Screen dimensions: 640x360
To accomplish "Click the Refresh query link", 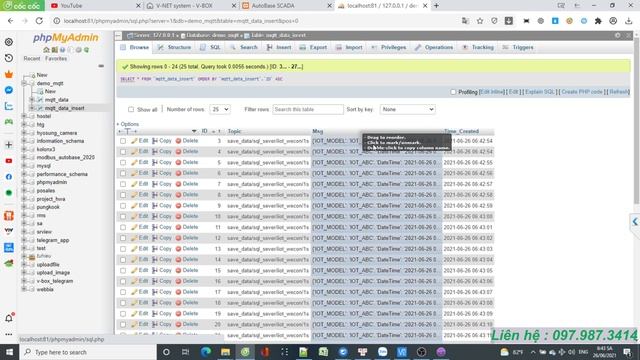I will (619, 92).
